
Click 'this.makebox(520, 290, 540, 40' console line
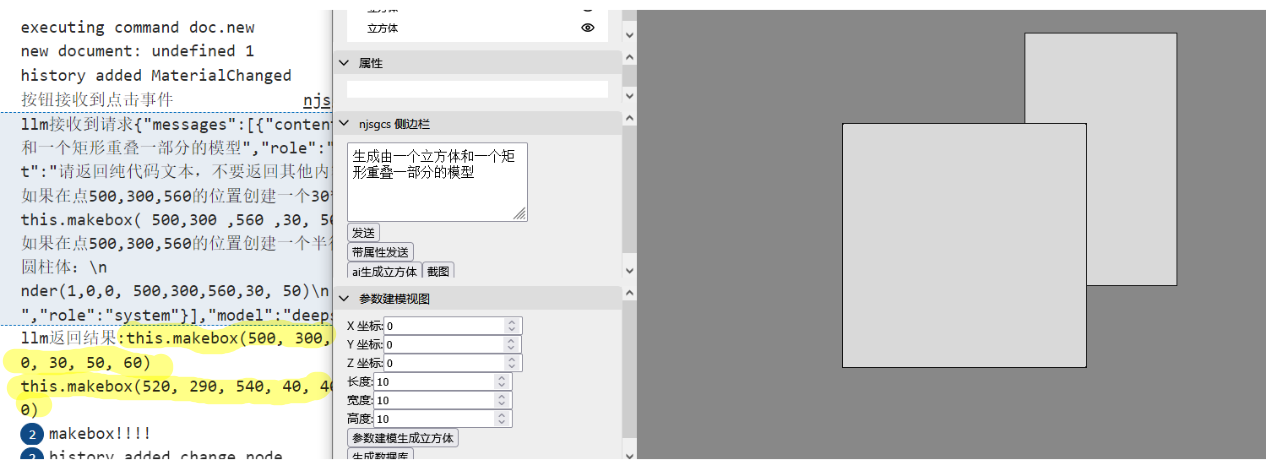click(176, 386)
